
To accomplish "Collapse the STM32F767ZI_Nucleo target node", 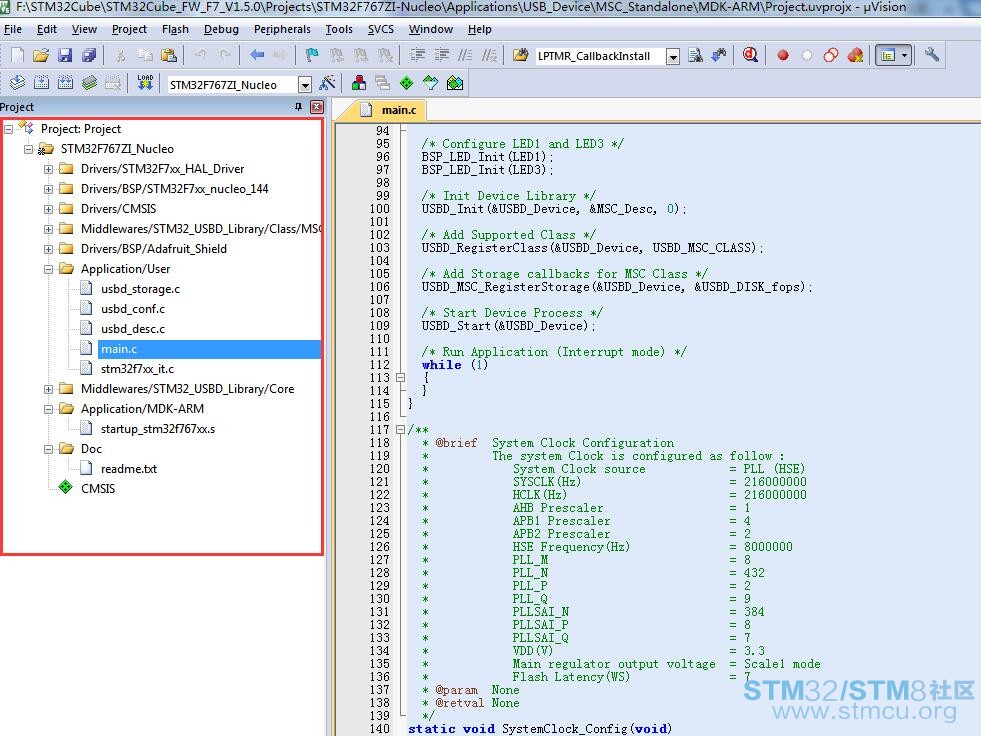I will click(28, 149).
